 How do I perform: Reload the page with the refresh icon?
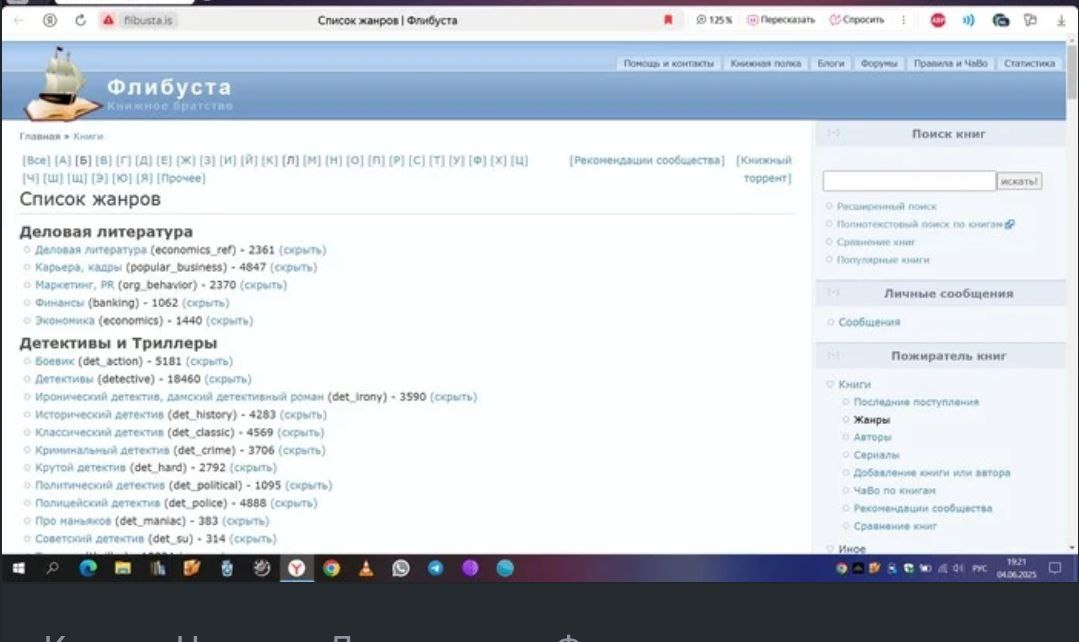coord(81,20)
